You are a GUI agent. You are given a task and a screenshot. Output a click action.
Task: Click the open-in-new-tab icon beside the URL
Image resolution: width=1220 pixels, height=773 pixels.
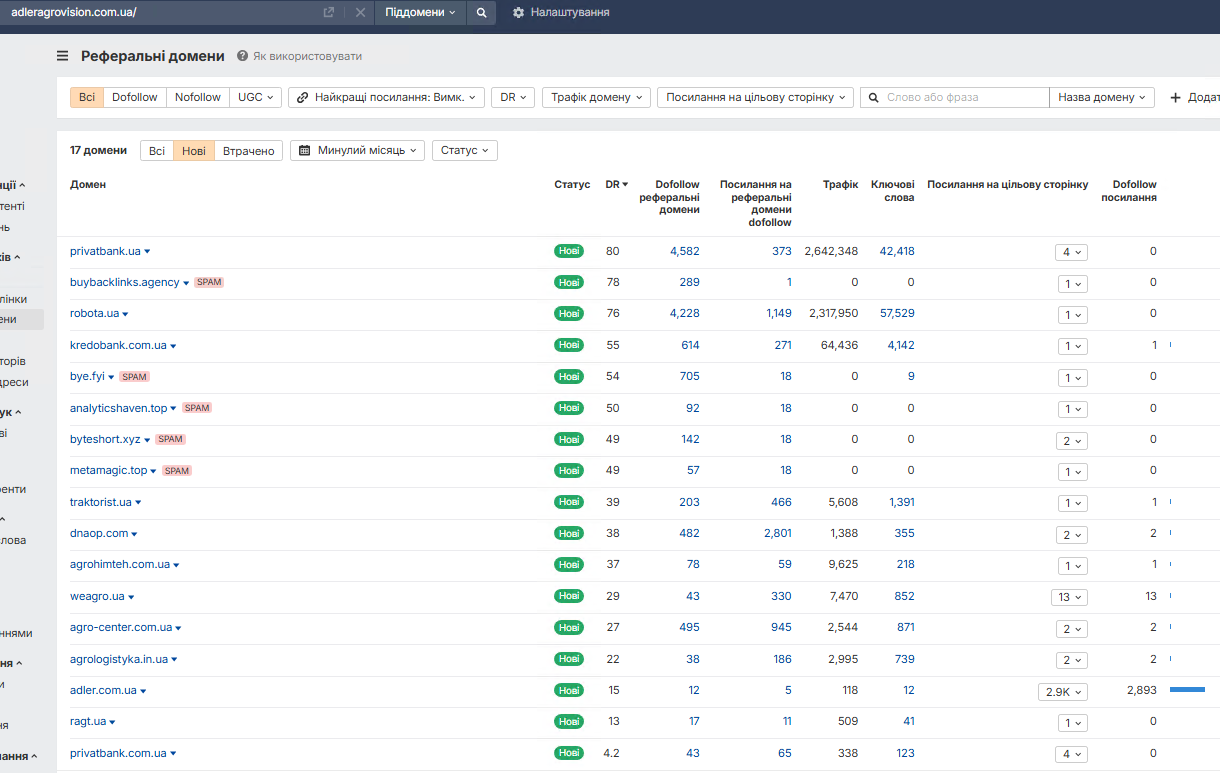329,12
